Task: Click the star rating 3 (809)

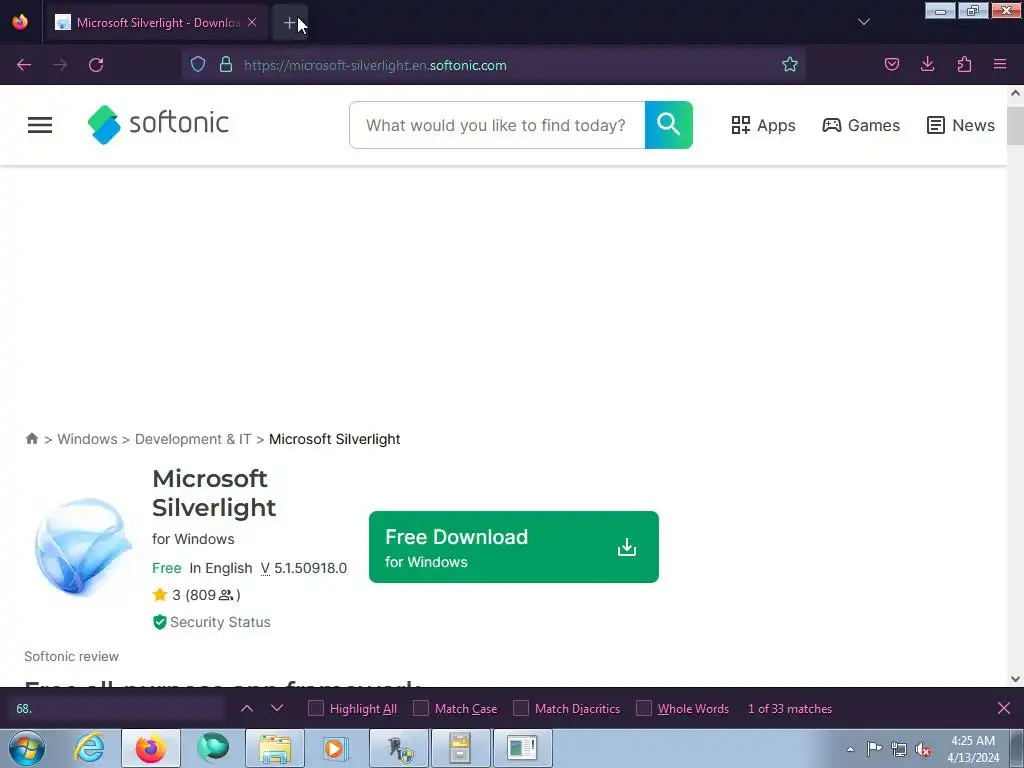Action: click(197, 595)
